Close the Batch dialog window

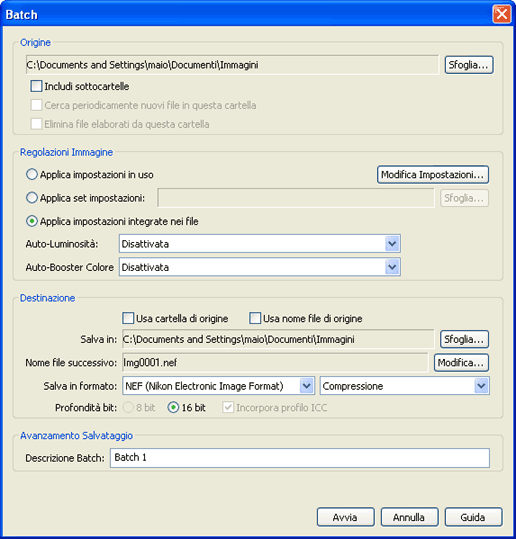502,14
